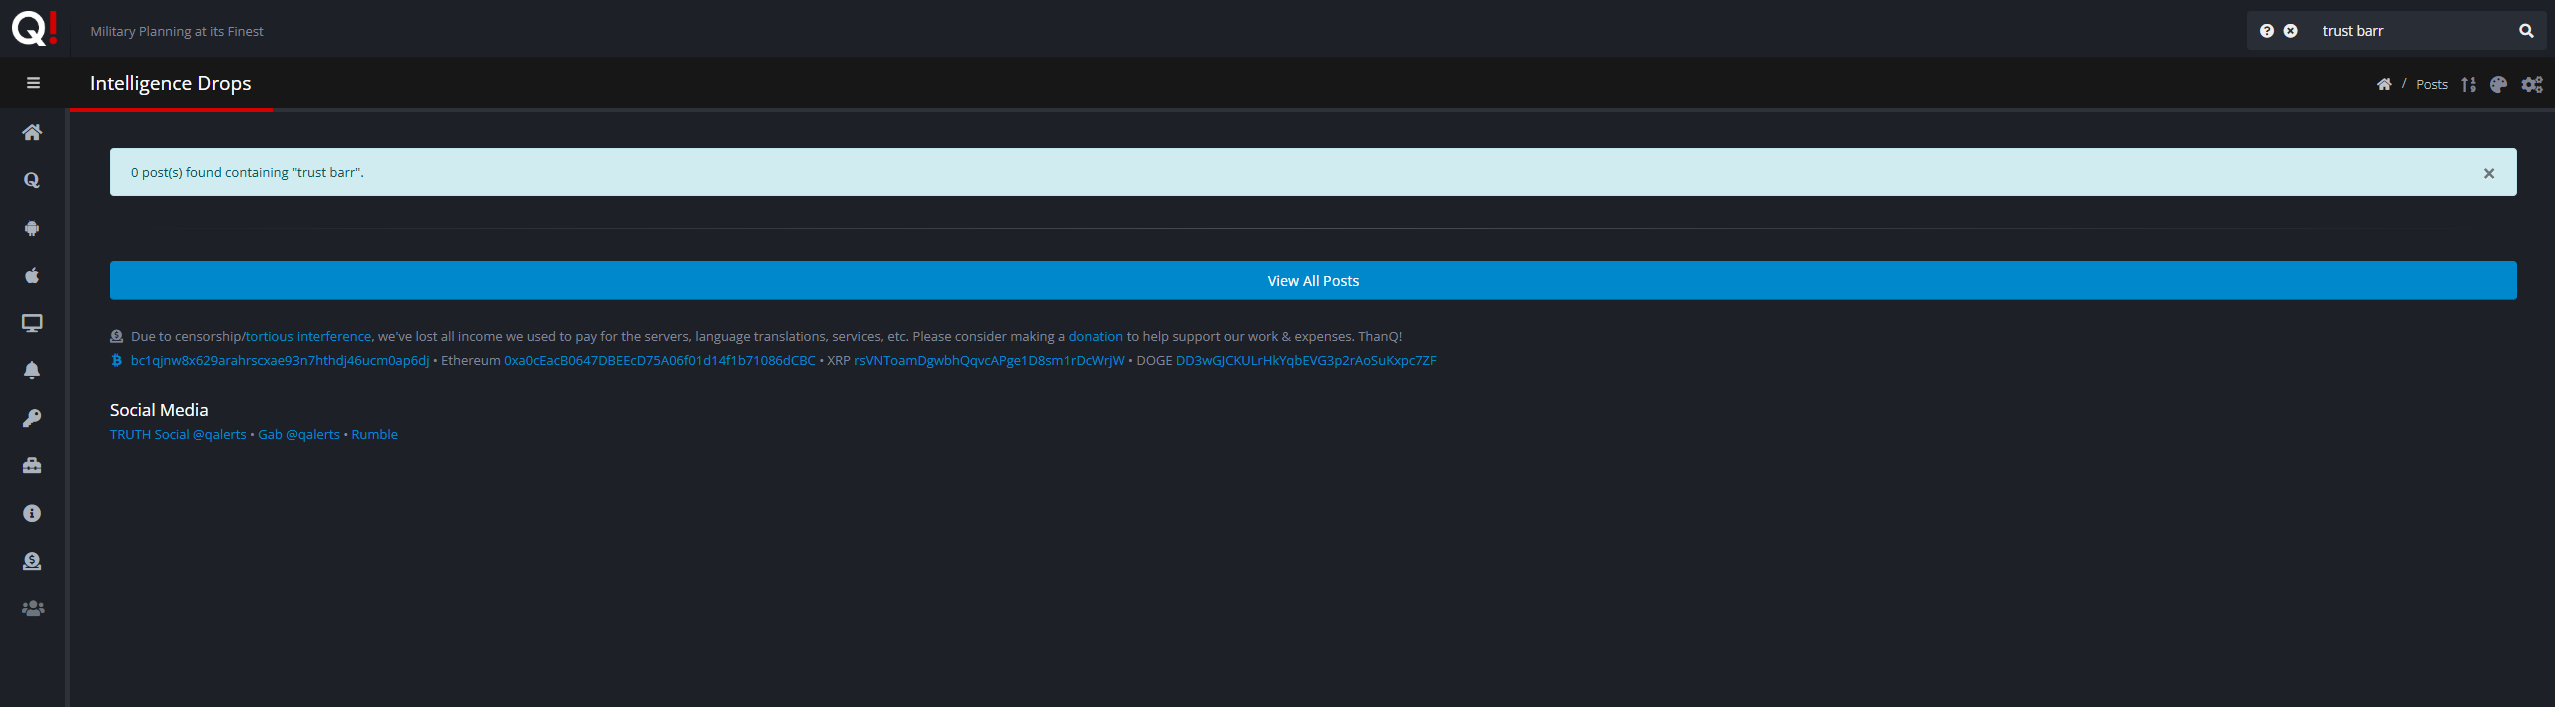
Task: Open the toolbox sidebar icon
Action: click(x=32, y=465)
